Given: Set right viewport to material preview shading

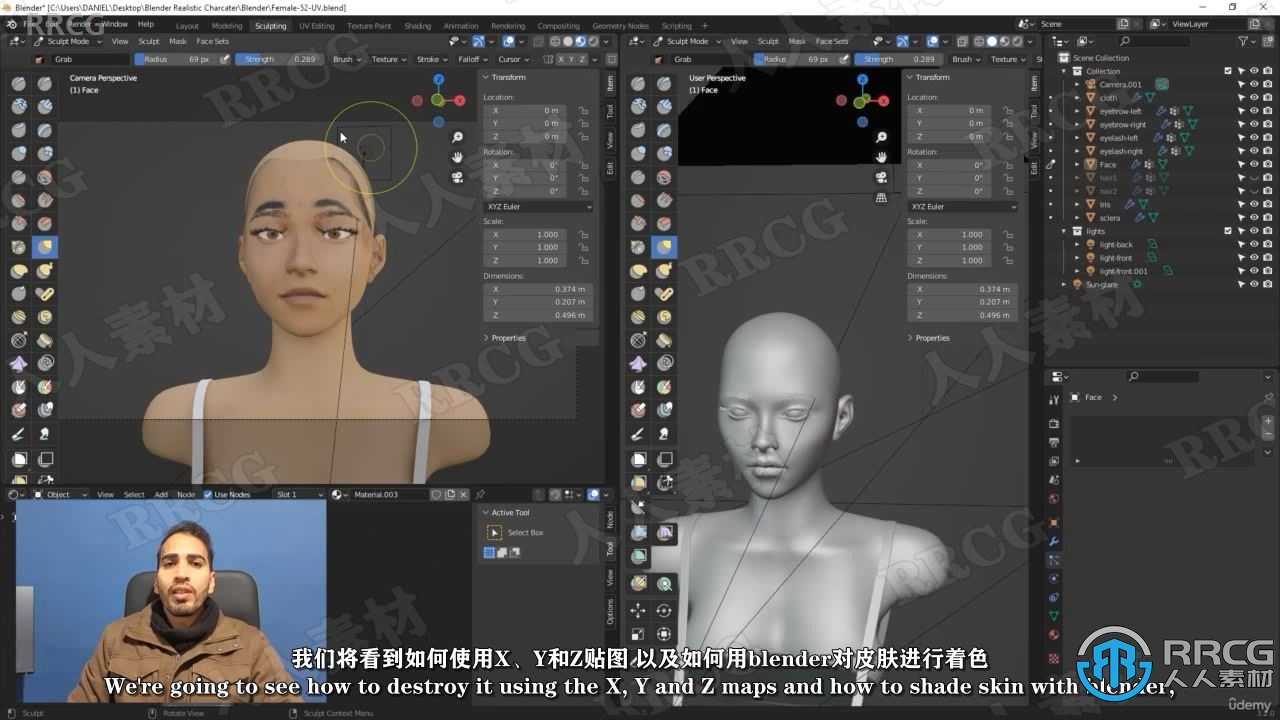Looking at the screenshot, I should coord(1004,41).
